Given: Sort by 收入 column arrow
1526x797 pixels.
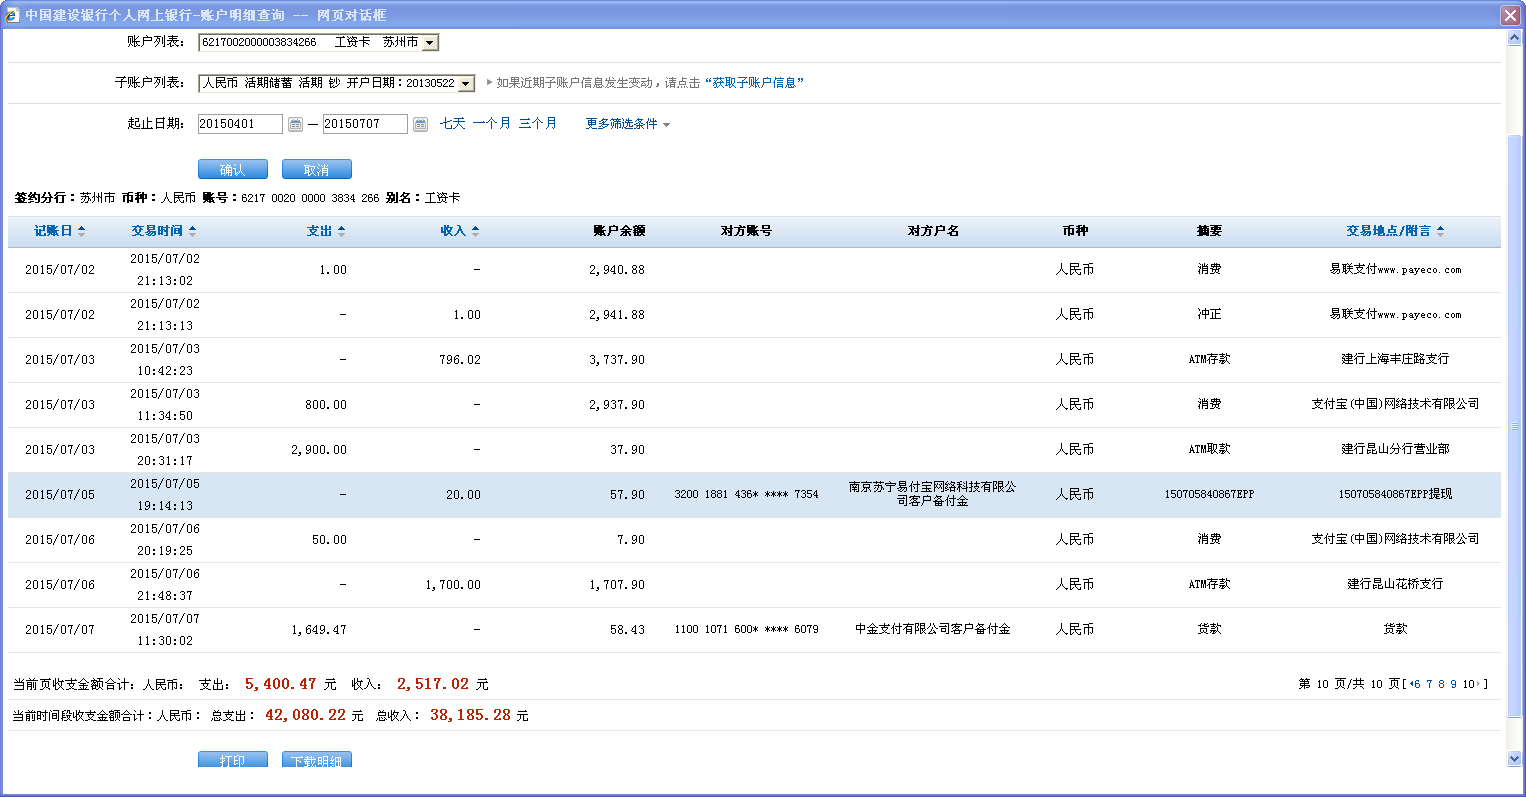Looking at the screenshot, I should (x=475, y=231).
